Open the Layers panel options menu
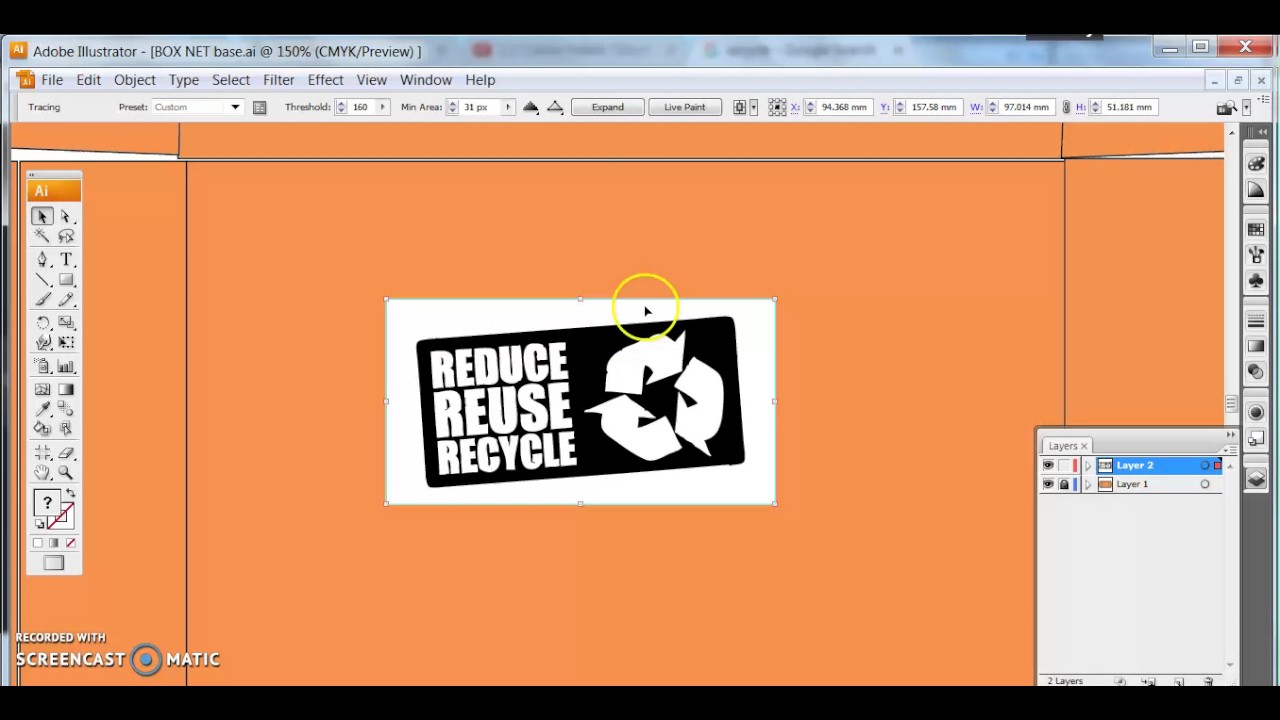 click(1230, 451)
